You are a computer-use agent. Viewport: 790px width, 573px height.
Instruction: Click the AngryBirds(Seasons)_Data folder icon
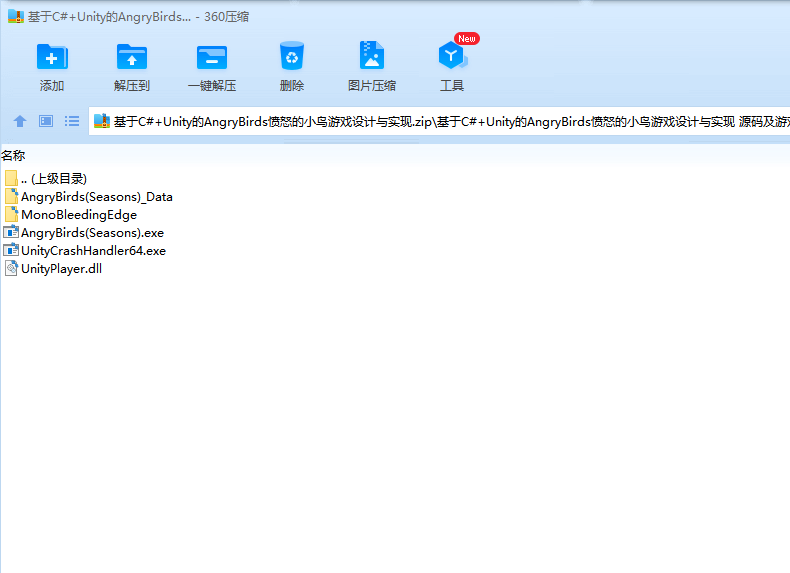(x=11, y=197)
